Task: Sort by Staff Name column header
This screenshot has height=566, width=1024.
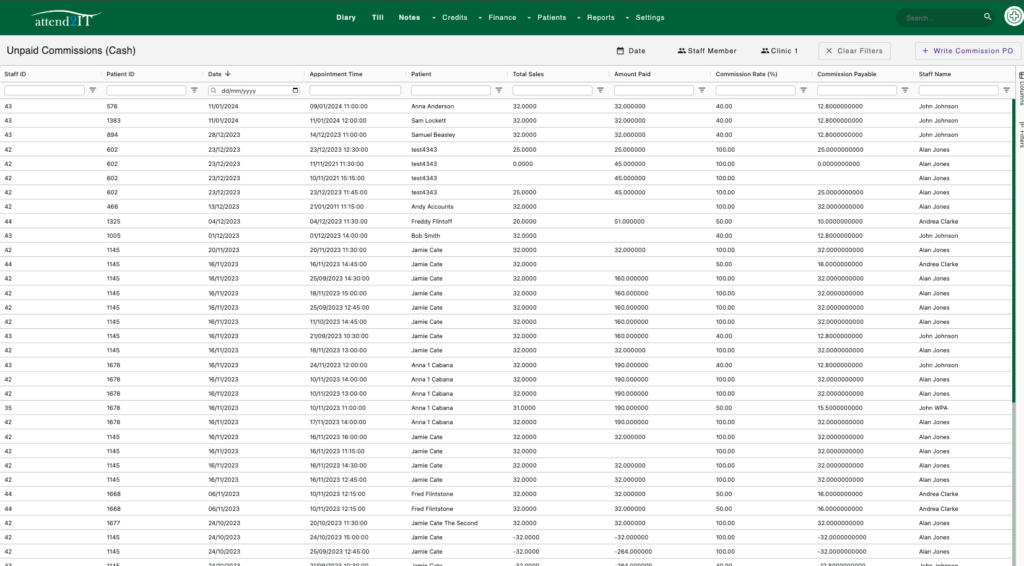Action: pos(935,74)
